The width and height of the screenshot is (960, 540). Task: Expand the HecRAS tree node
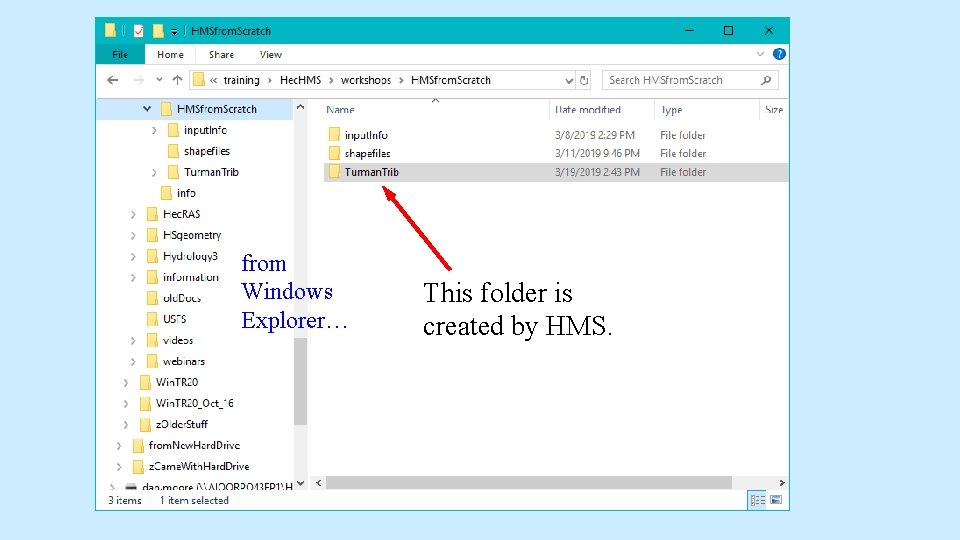pyautogui.click(x=133, y=214)
